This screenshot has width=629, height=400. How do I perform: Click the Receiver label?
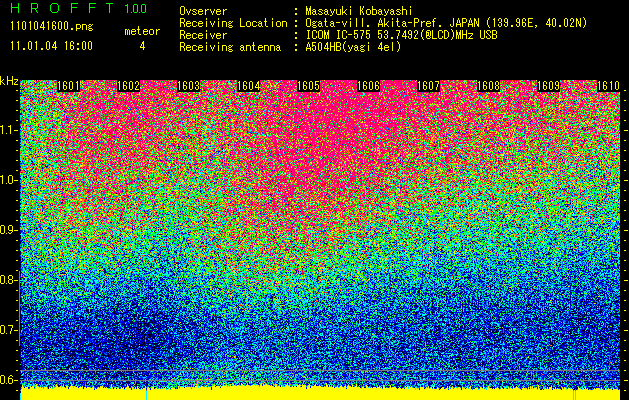coord(203,35)
